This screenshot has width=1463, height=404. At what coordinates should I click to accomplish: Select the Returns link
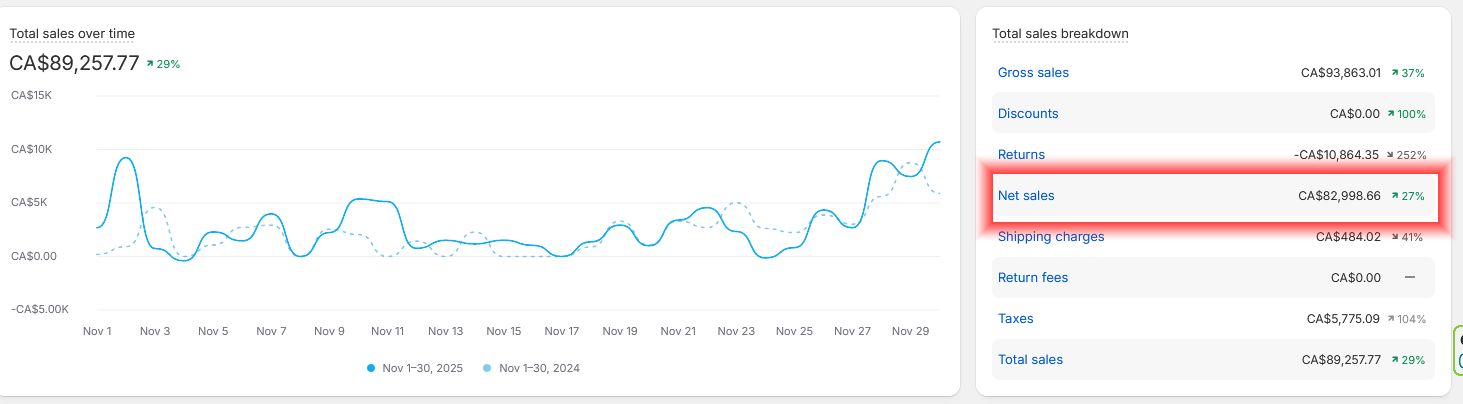(1021, 155)
